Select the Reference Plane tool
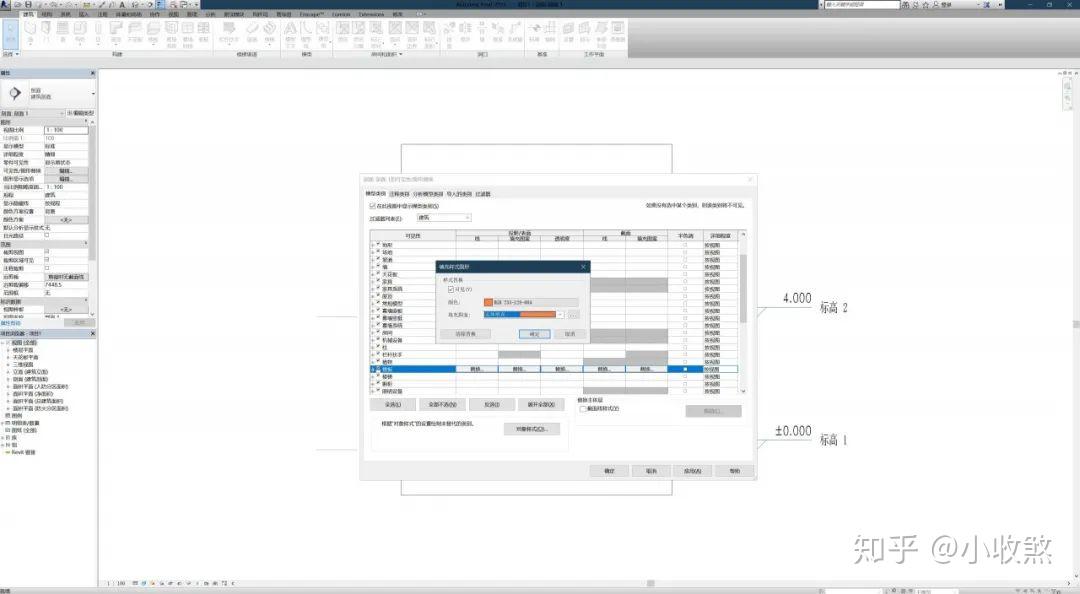 [601, 32]
